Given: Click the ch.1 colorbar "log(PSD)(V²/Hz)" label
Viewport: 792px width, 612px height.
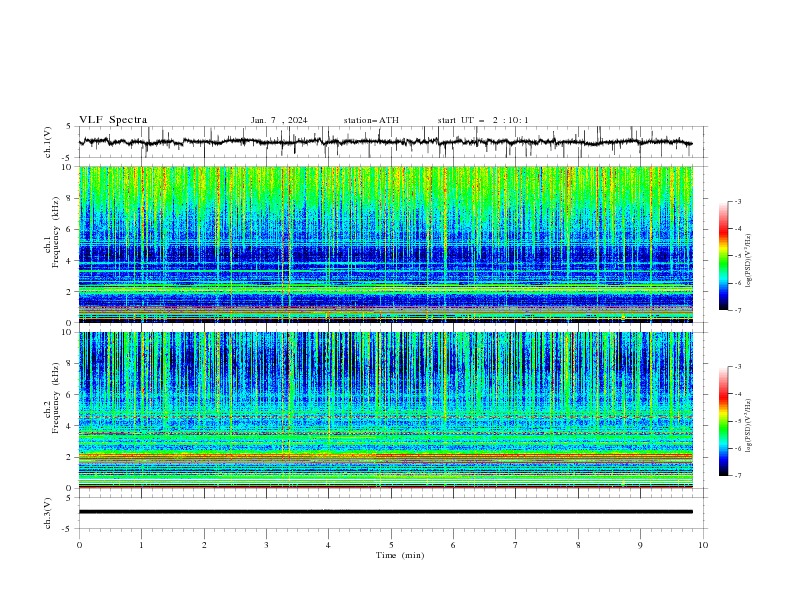Looking at the screenshot, I should click(748, 261).
